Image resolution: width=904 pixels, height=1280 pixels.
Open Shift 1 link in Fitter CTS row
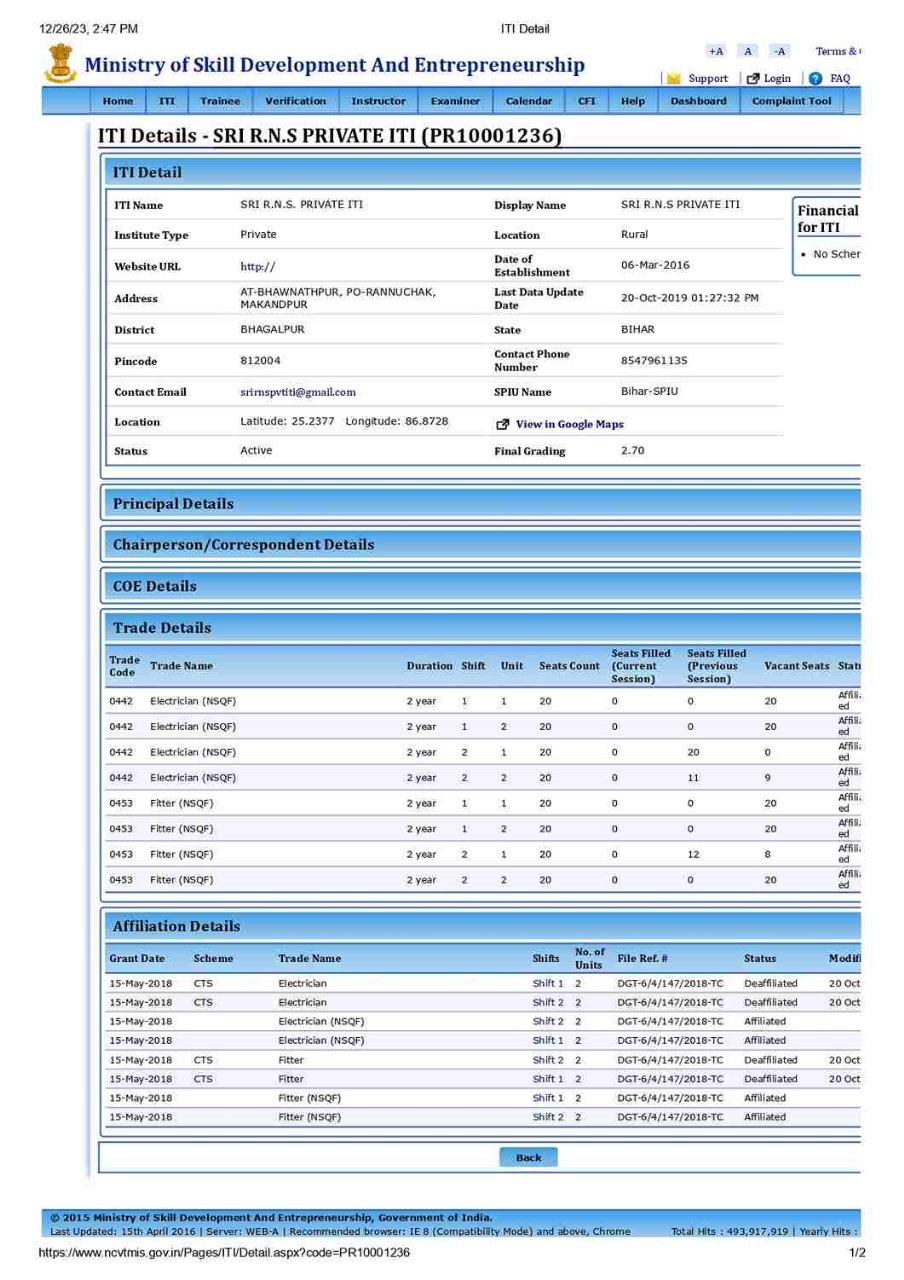click(x=548, y=1079)
